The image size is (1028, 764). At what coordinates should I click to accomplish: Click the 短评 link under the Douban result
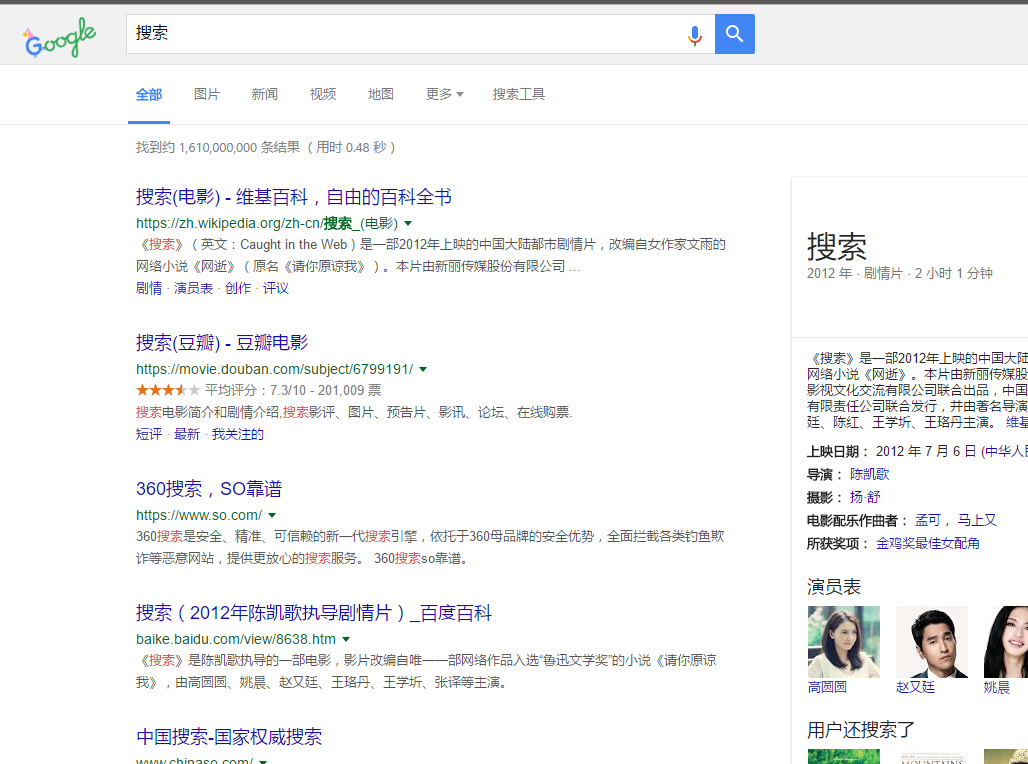coord(148,433)
